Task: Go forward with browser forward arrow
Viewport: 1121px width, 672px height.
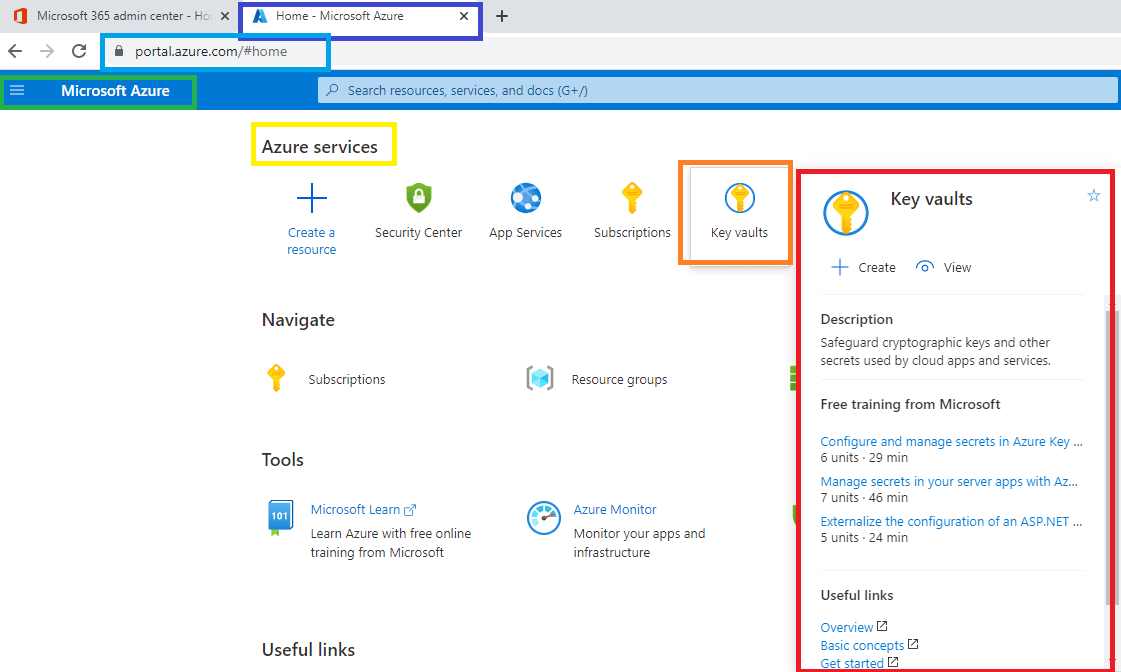Action: coord(47,51)
